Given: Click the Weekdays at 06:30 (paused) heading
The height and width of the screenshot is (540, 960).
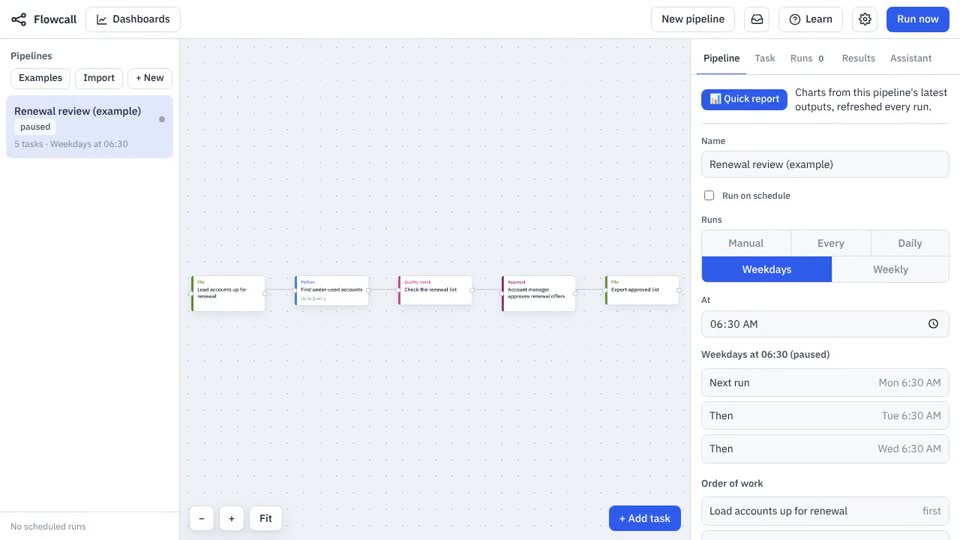Looking at the screenshot, I should pos(765,354).
